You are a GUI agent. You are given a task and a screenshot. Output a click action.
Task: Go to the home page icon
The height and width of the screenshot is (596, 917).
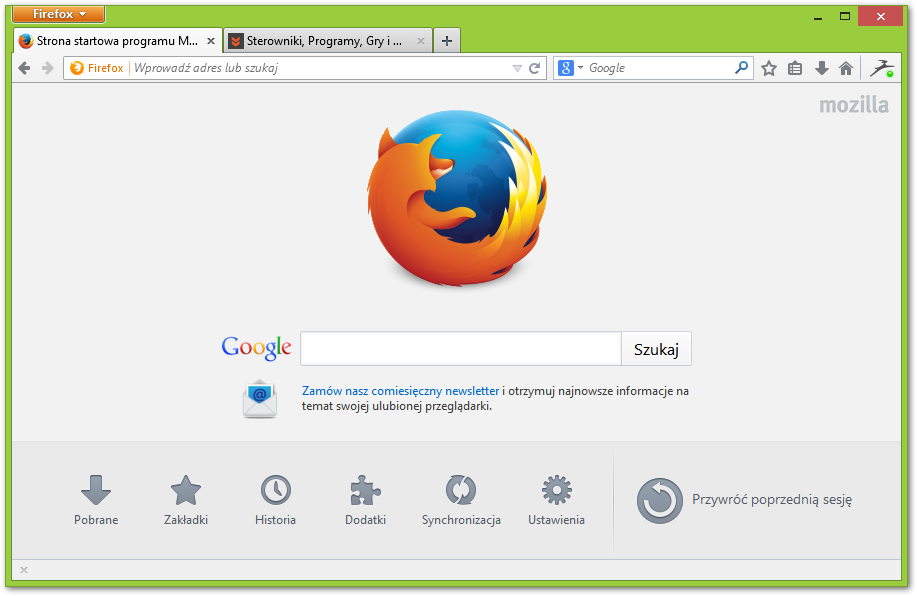pos(846,68)
